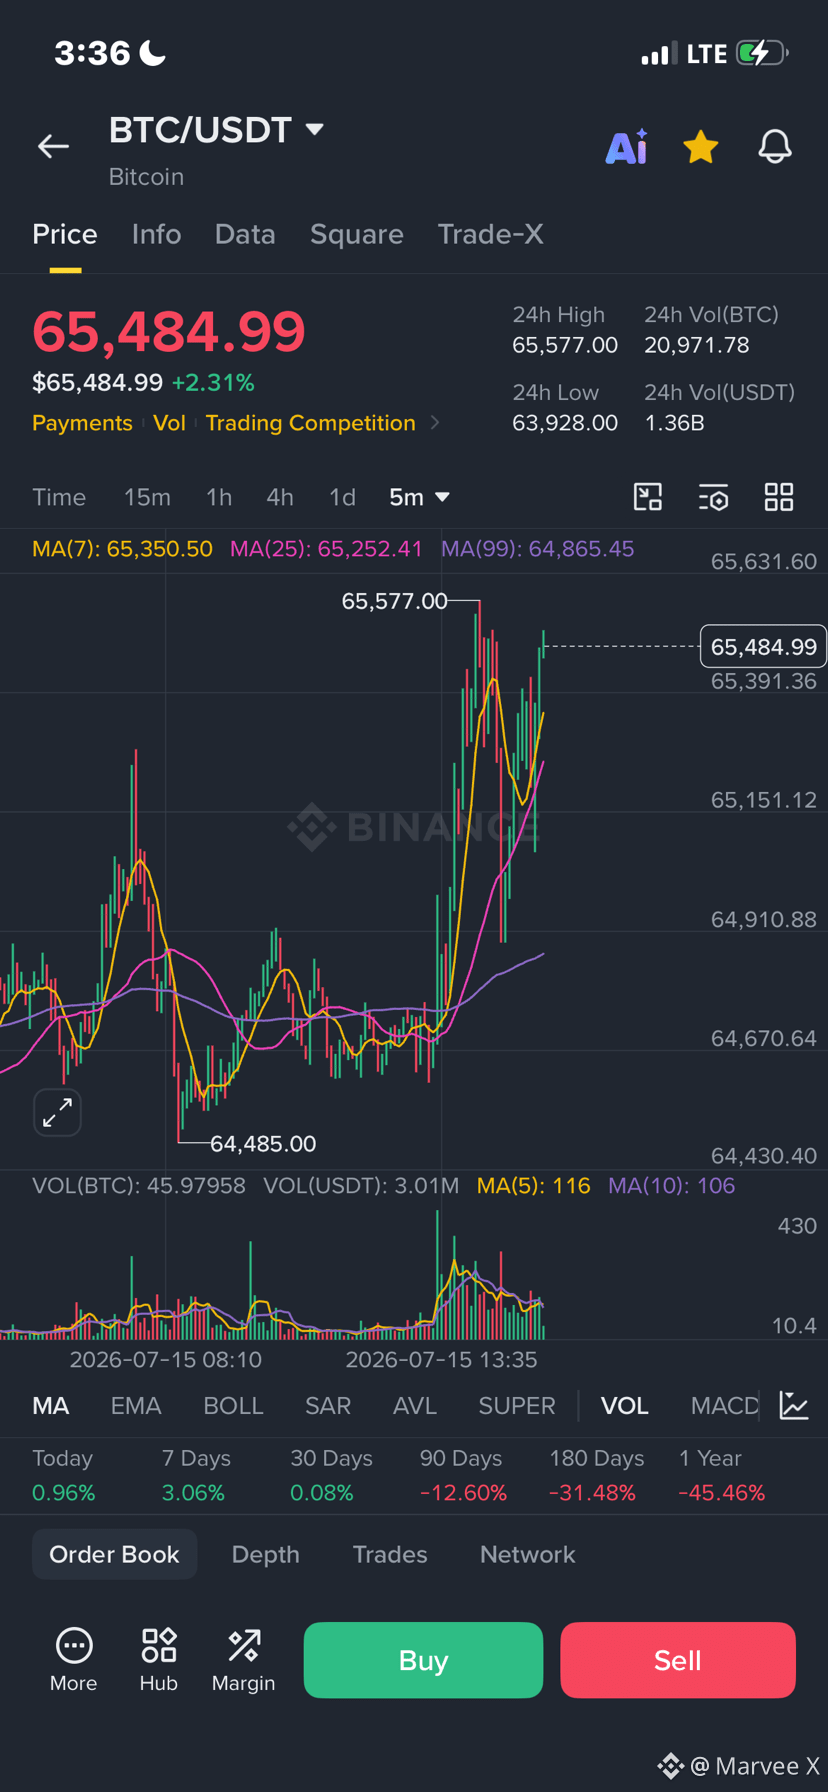The image size is (828, 1792).
Task: Click the 65,577.00 high marker on chart
Action: pos(394,601)
